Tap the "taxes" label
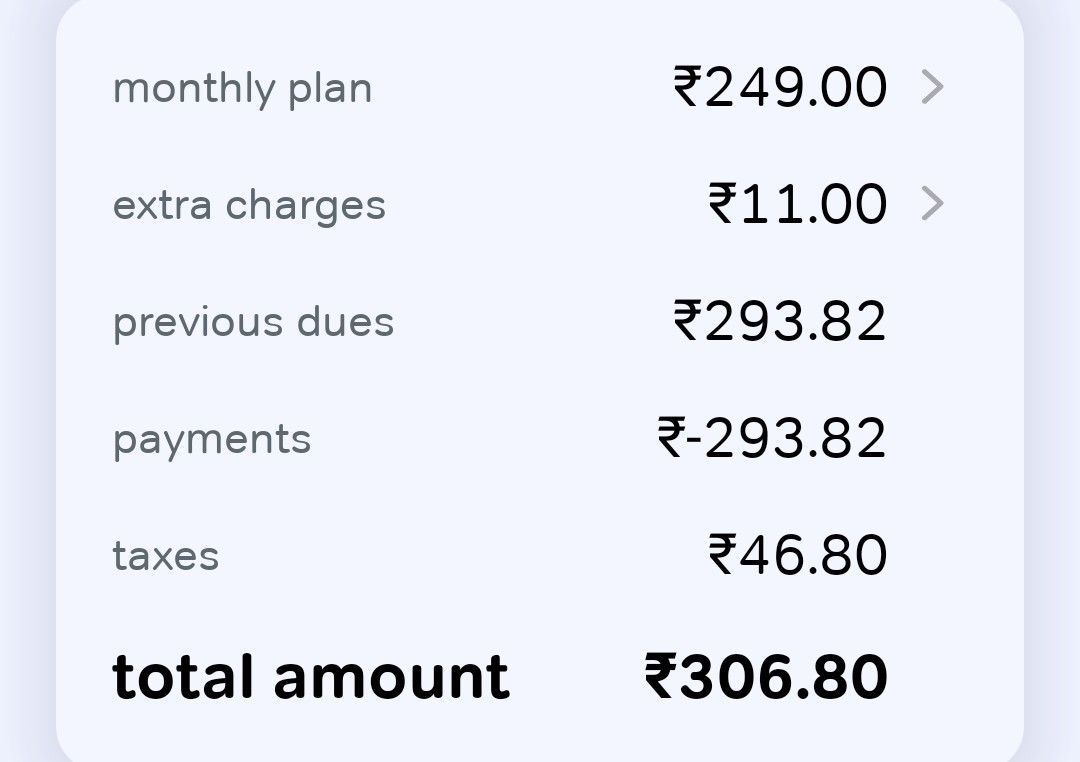The height and width of the screenshot is (762, 1080). pyautogui.click(x=165, y=556)
